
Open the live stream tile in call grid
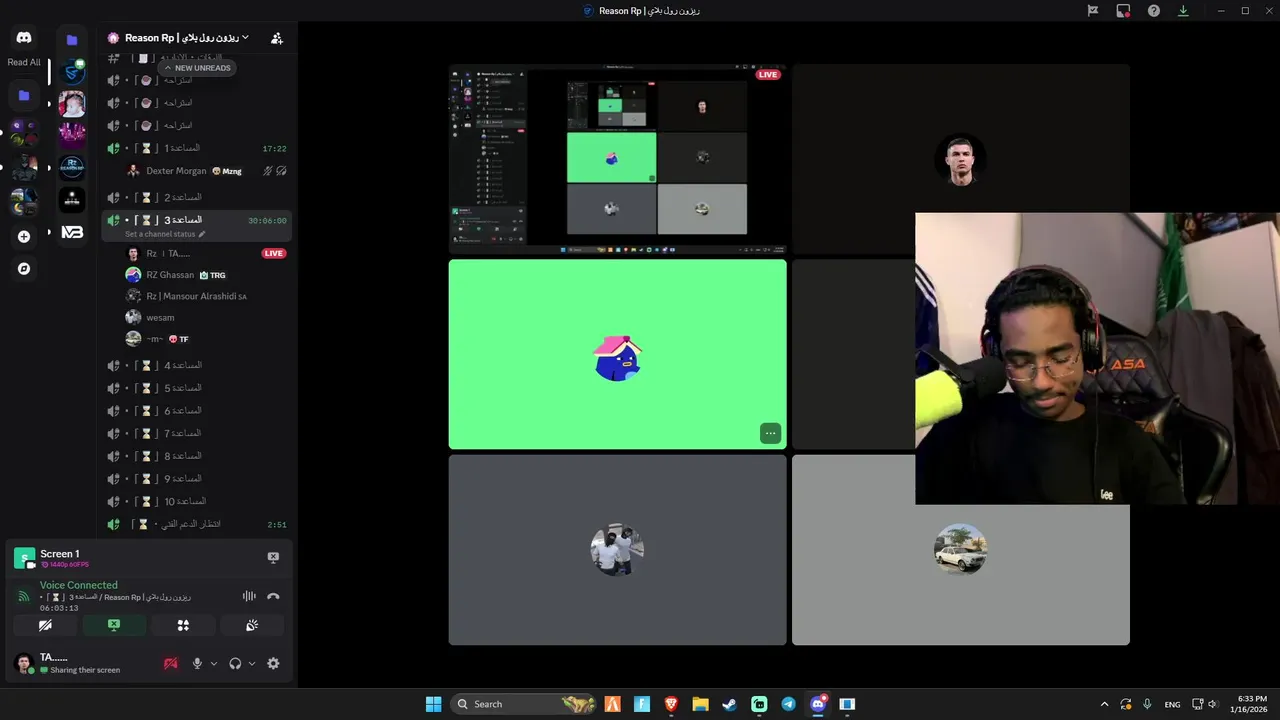(x=617, y=158)
